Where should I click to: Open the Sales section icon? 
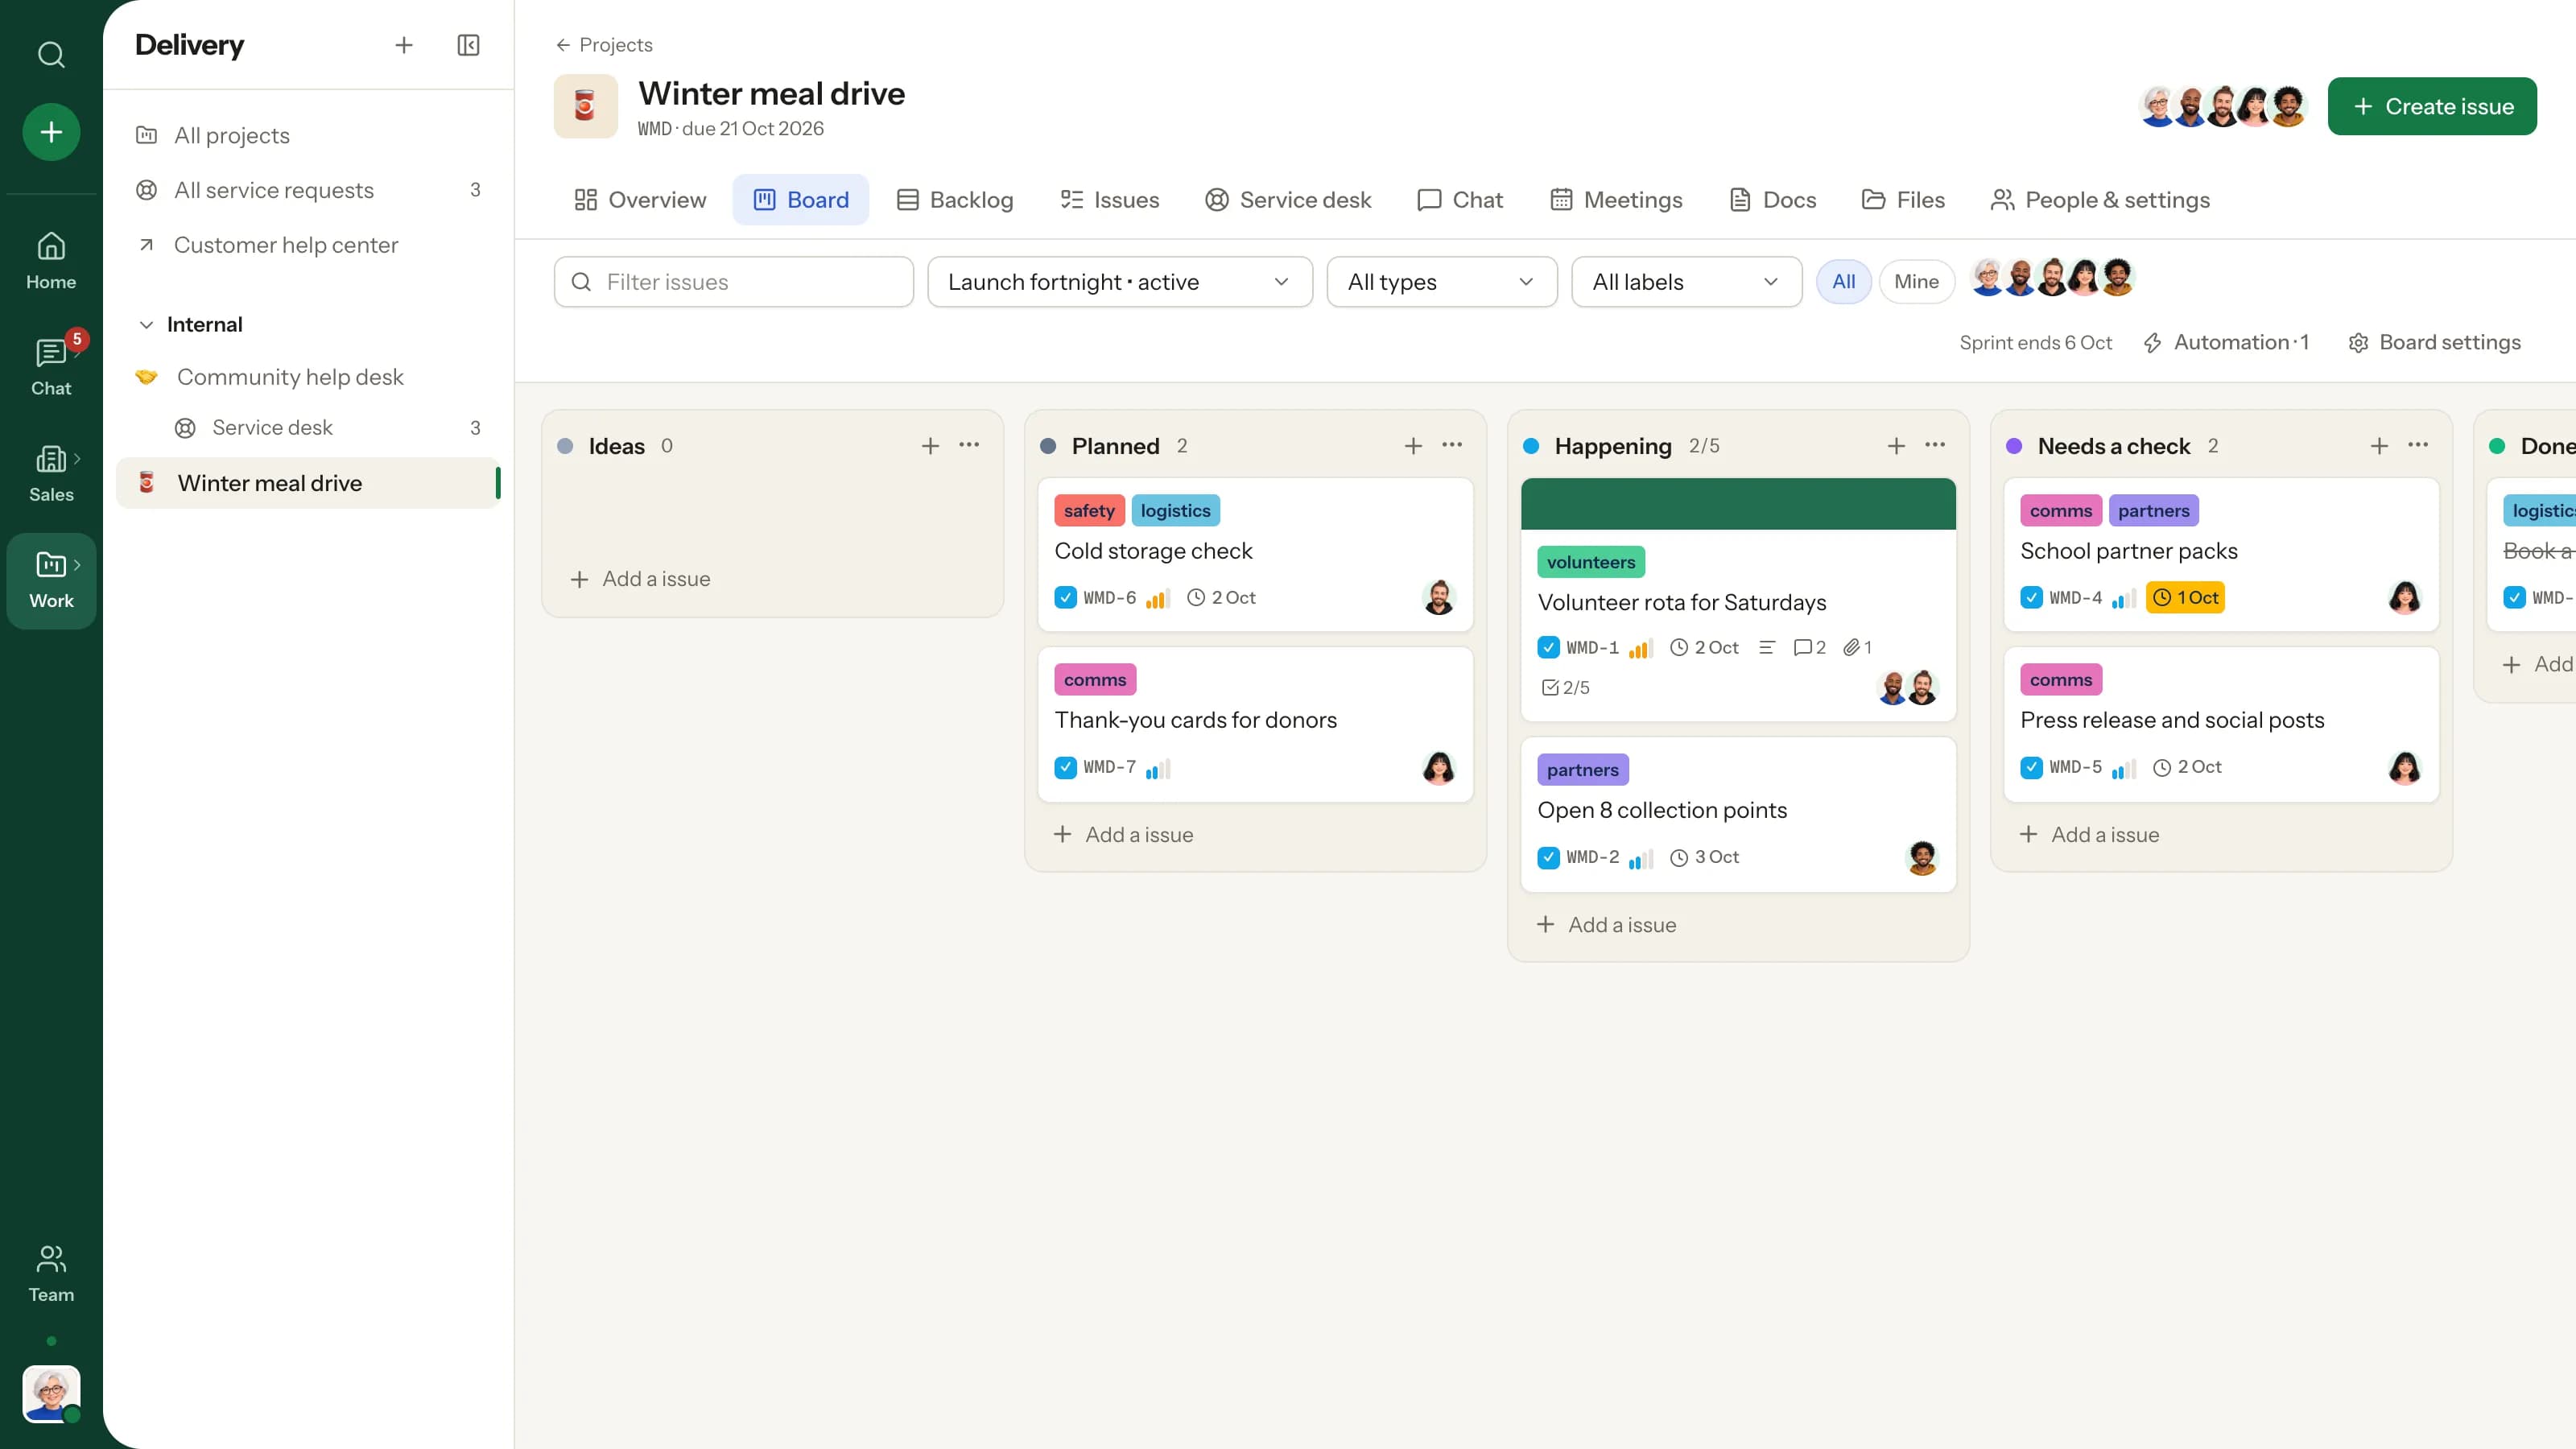(x=51, y=473)
